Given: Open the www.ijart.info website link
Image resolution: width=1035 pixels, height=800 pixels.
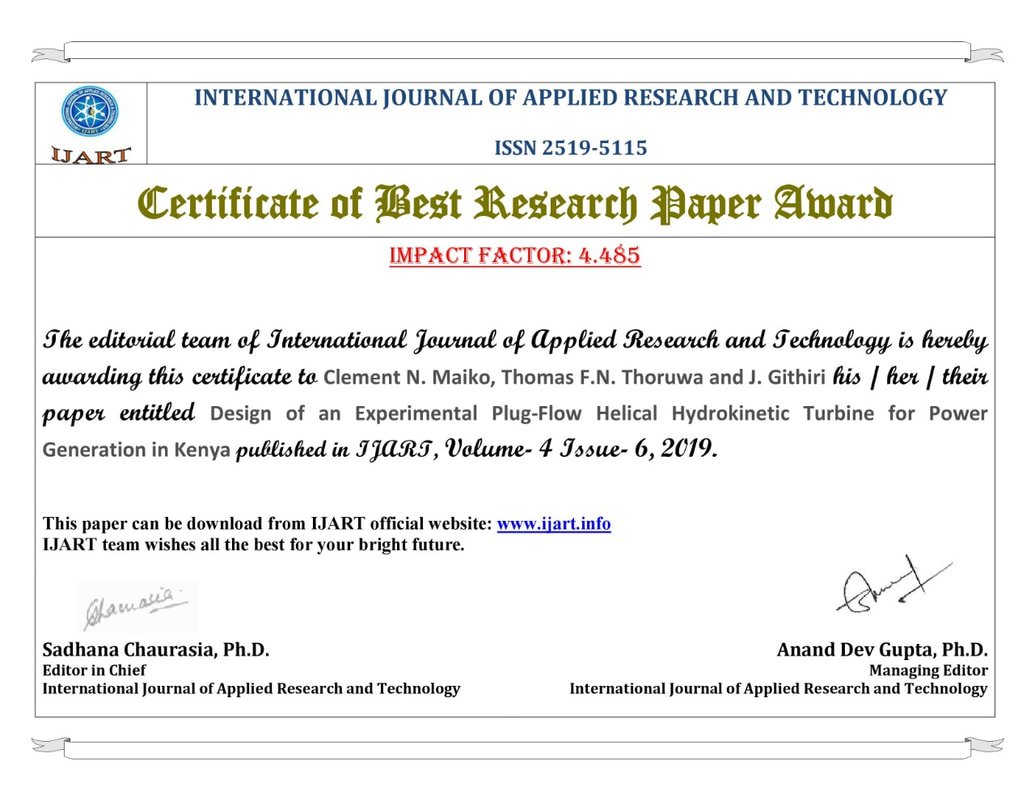Looking at the screenshot, I should coord(553,523).
